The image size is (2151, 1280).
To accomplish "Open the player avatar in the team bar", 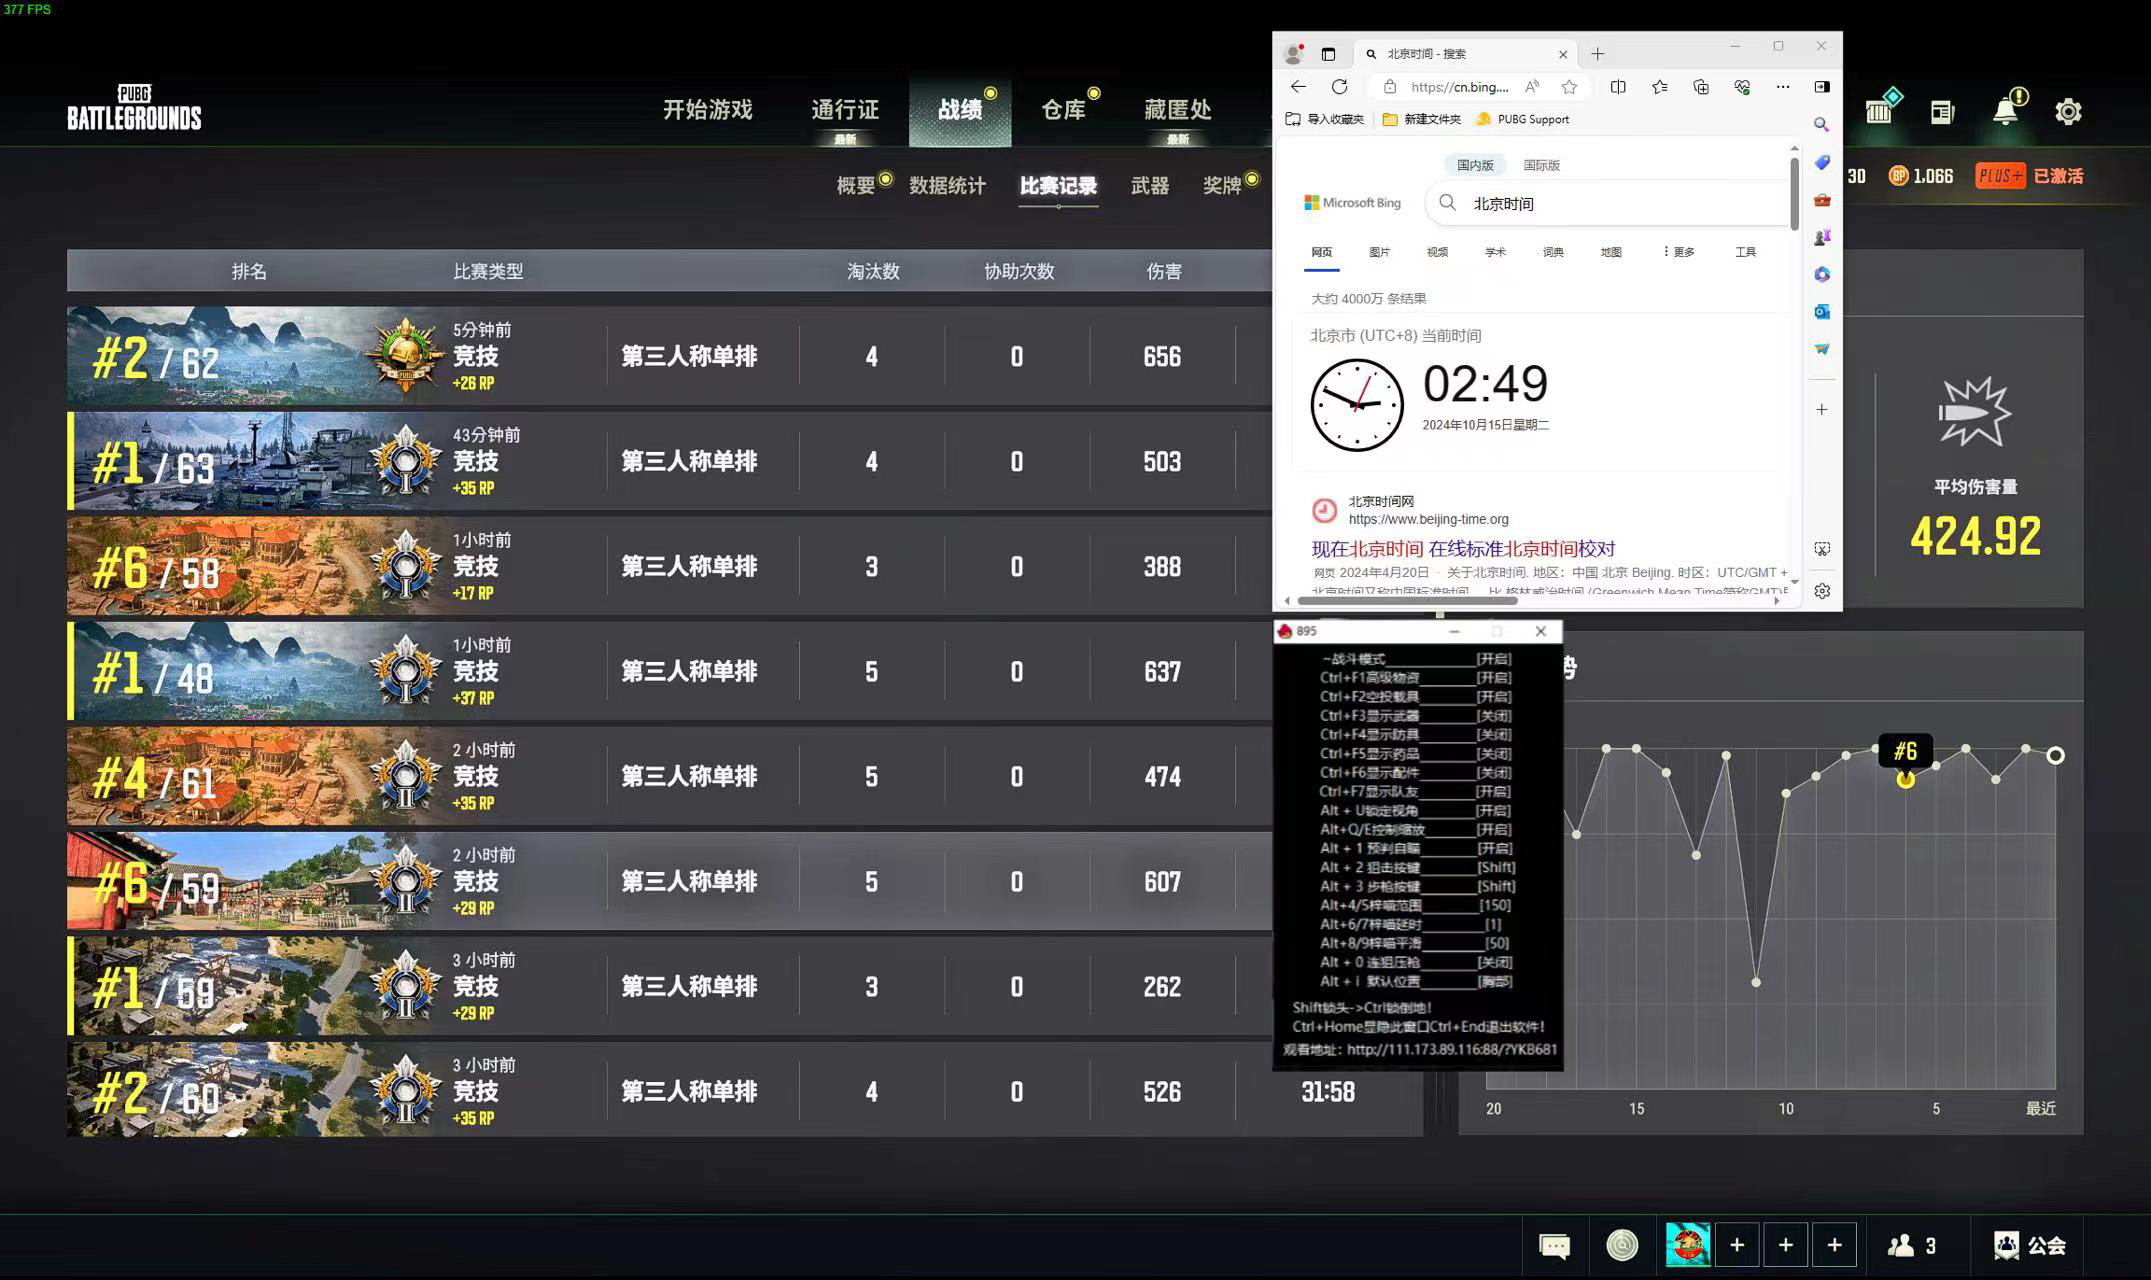I will pyautogui.click(x=1687, y=1245).
